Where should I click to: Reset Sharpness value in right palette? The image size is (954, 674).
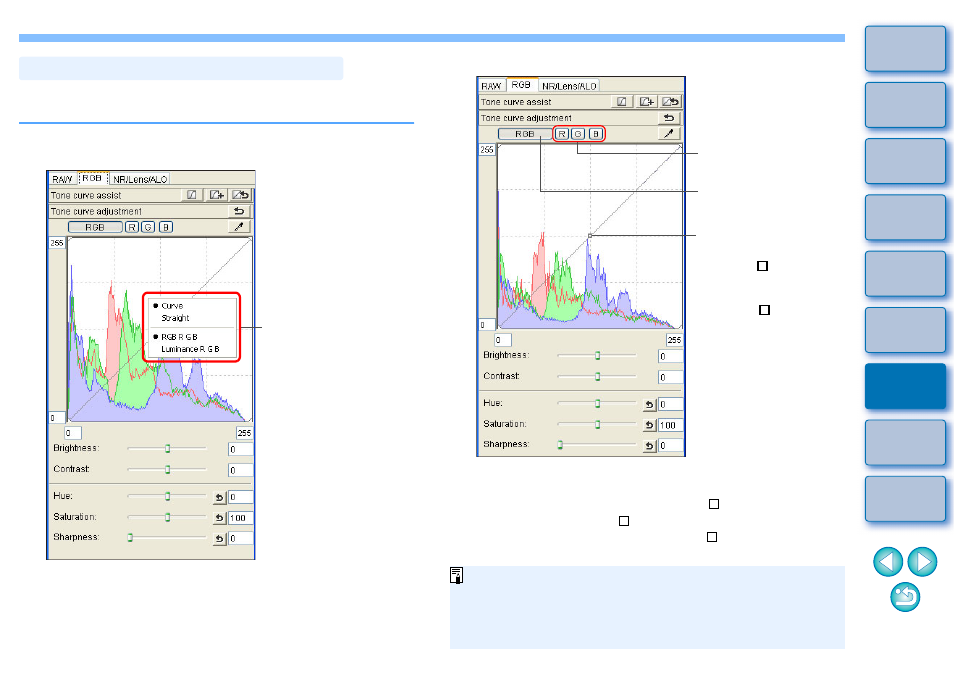(x=650, y=446)
